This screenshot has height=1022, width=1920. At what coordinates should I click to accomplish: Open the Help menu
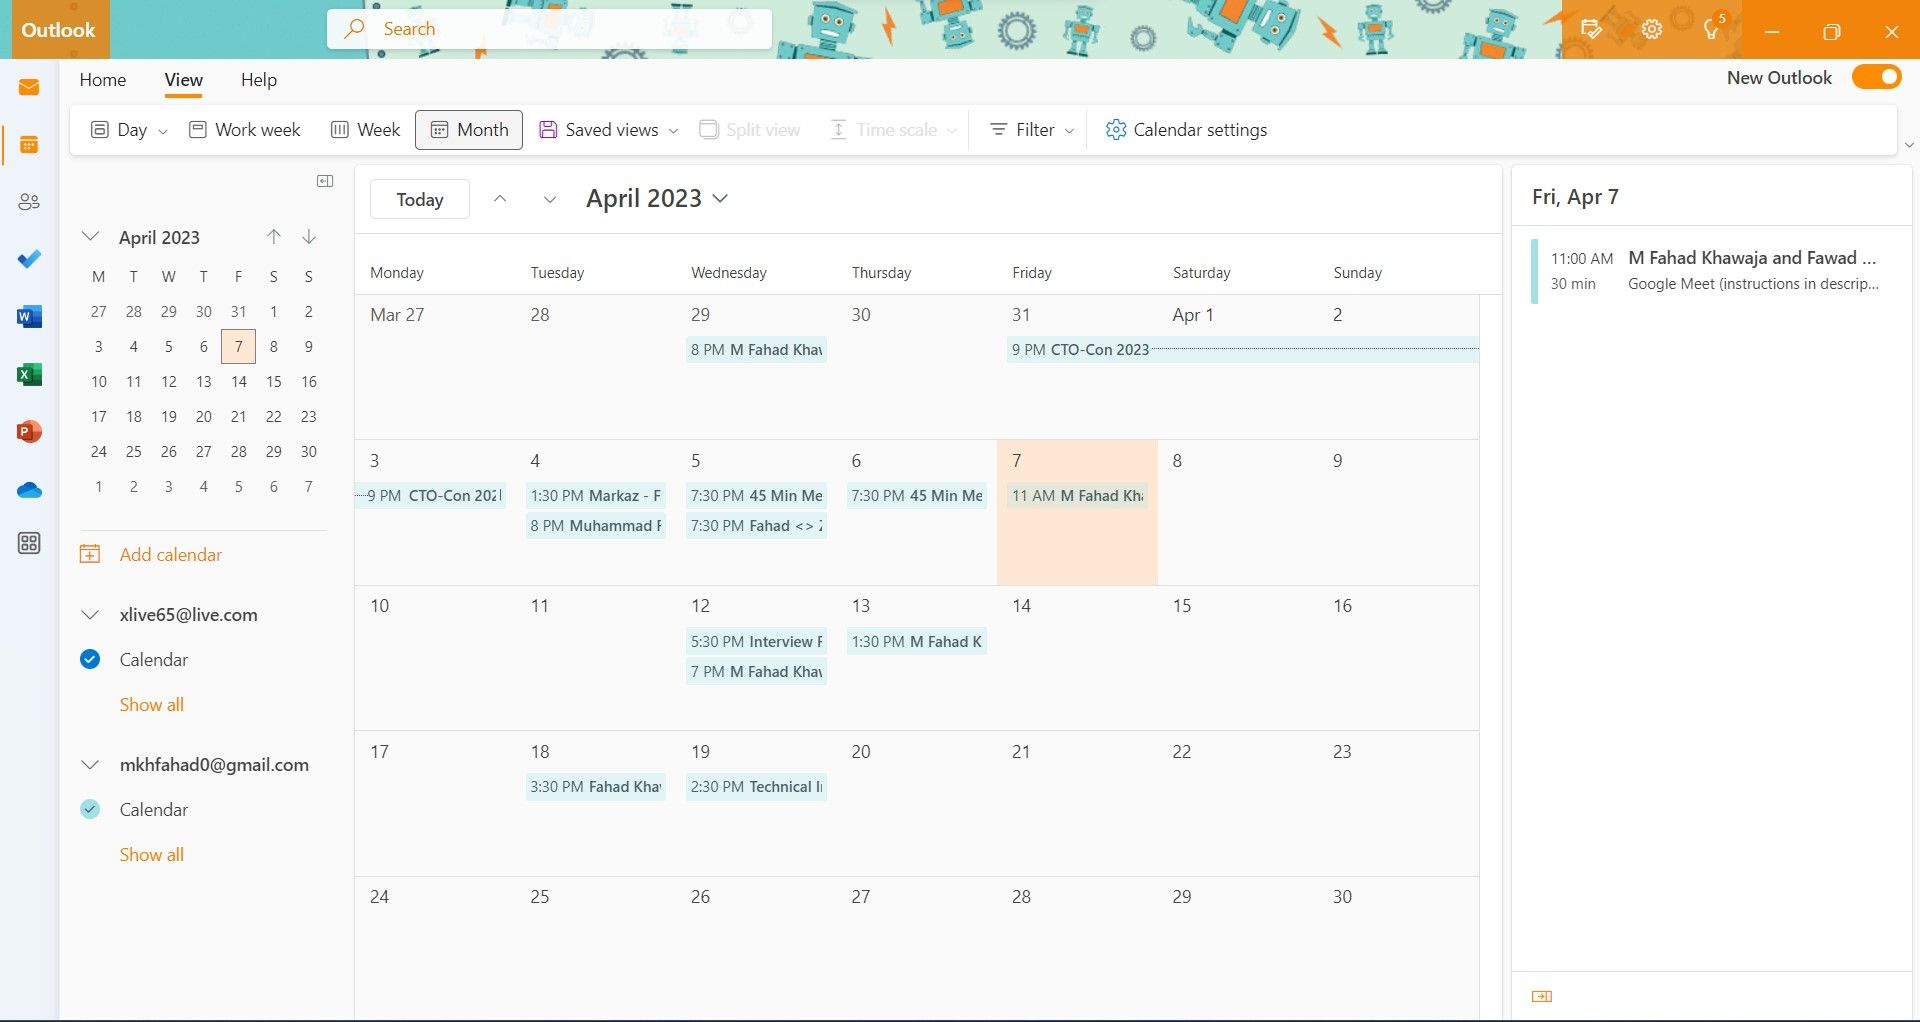(x=258, y=79)
